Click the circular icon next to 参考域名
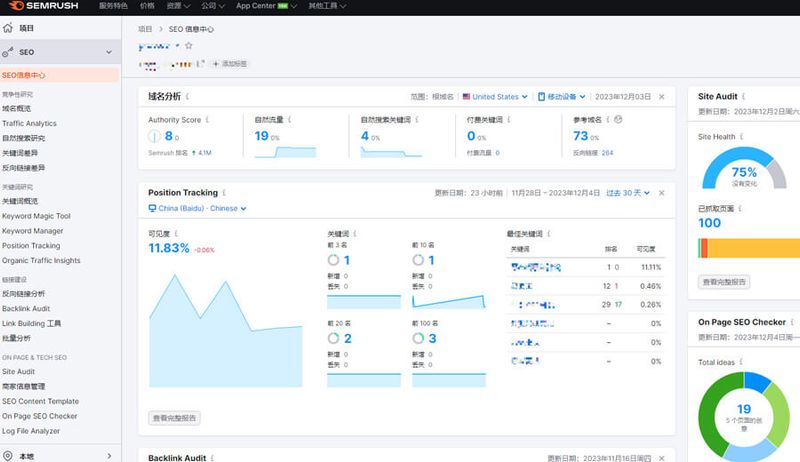800x462 pixels. tap(618, 120)
